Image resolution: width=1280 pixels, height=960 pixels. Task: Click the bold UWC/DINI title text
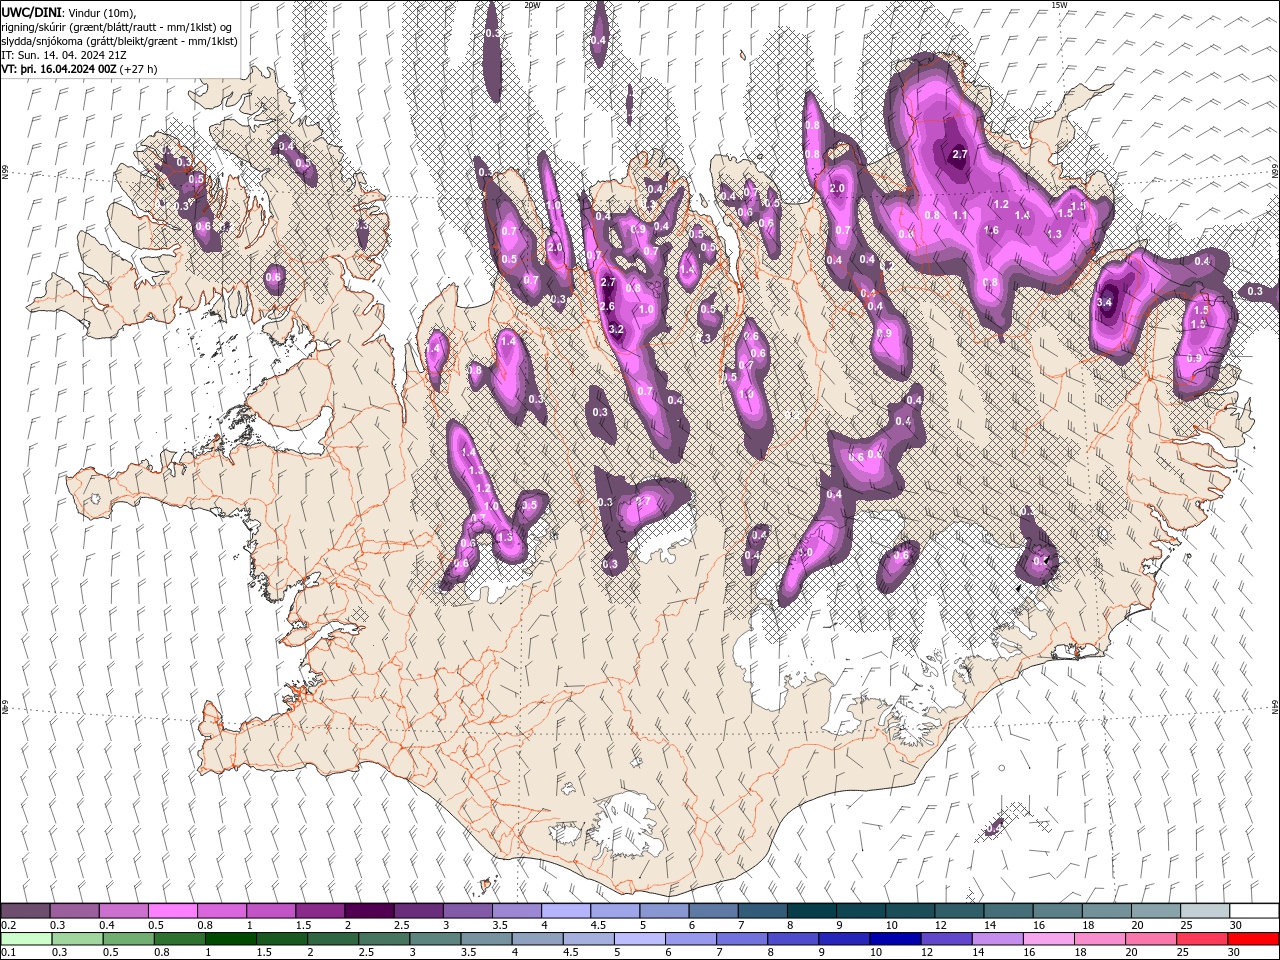pyautogui.click(x=30, y=11)
